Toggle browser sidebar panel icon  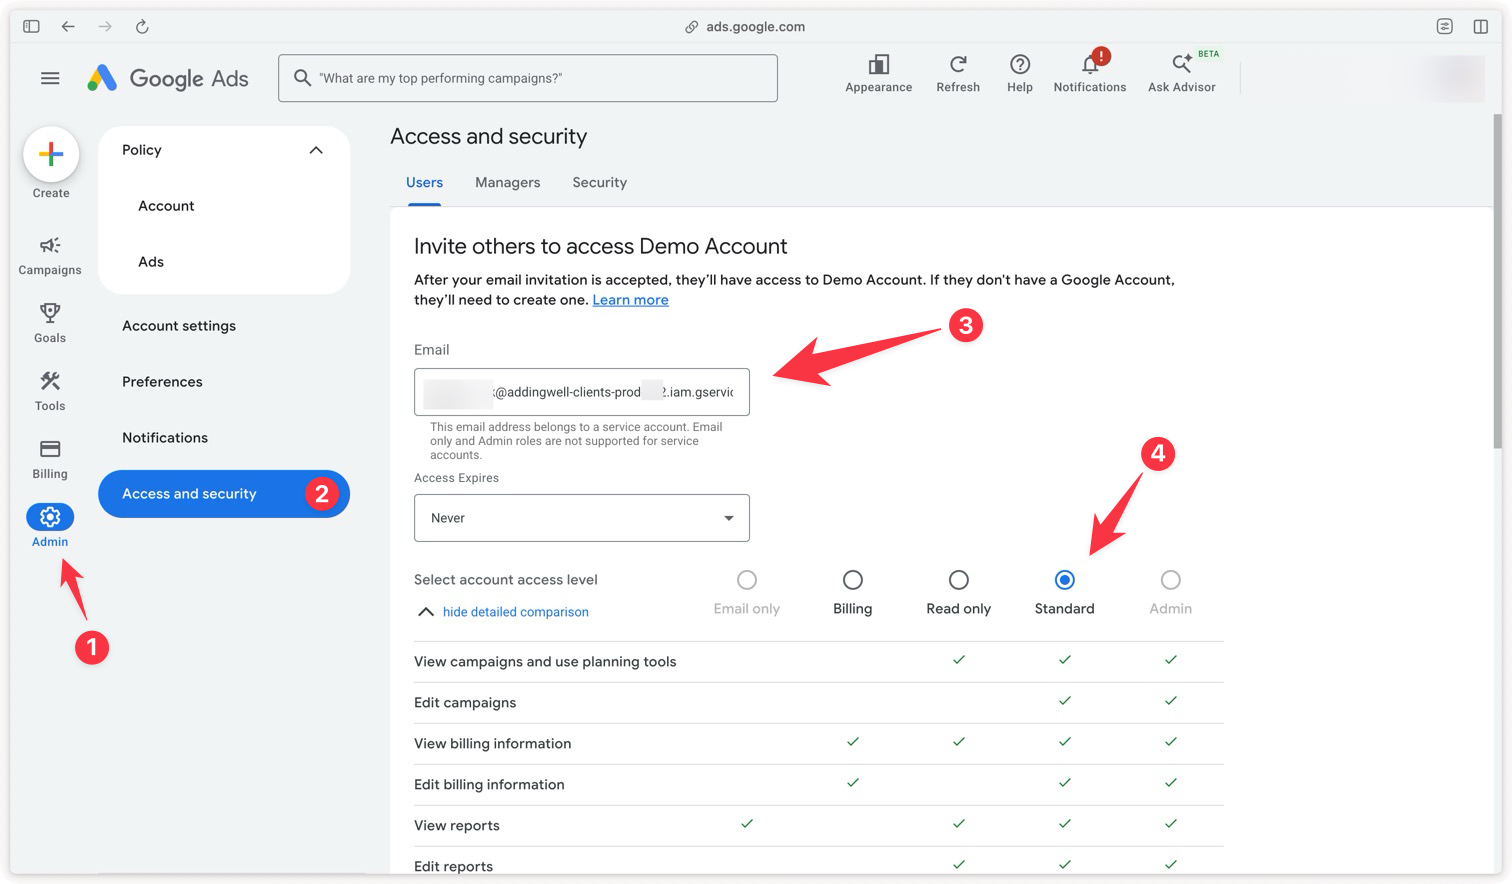click(x=31, y=27)
